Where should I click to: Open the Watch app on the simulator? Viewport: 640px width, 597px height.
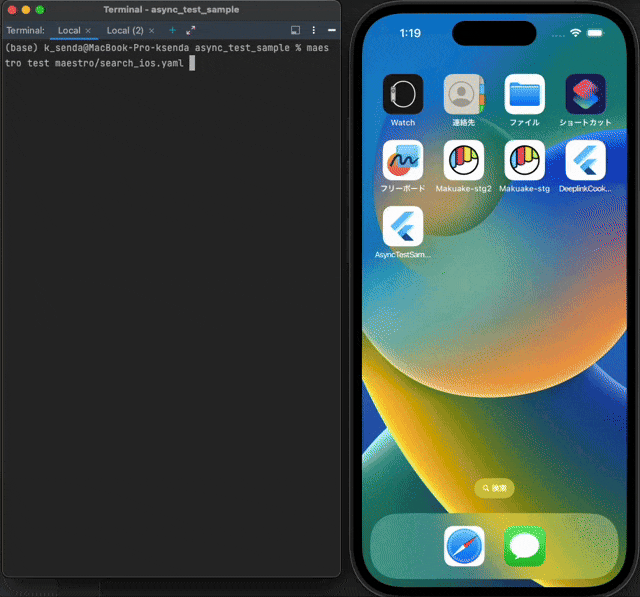point(403,94)
